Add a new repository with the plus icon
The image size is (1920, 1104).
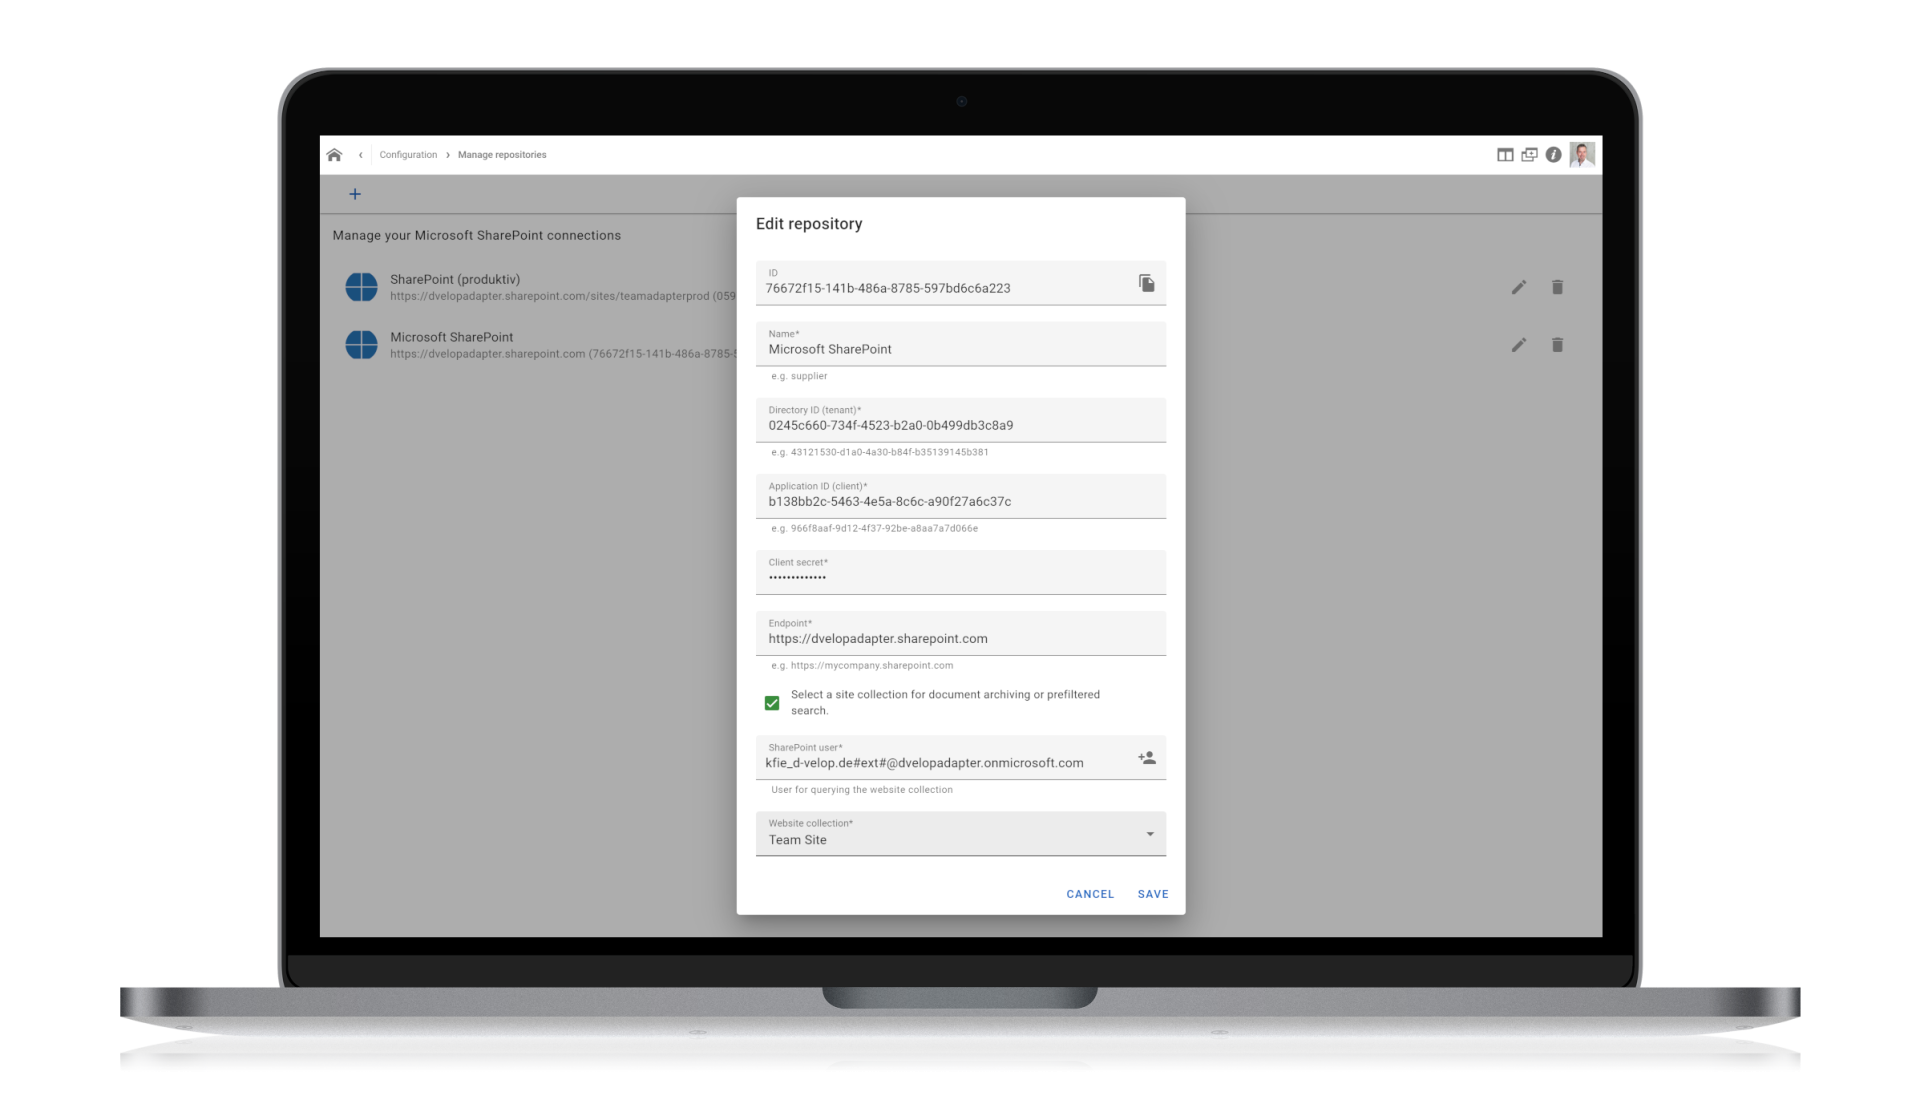pos(354,193)
